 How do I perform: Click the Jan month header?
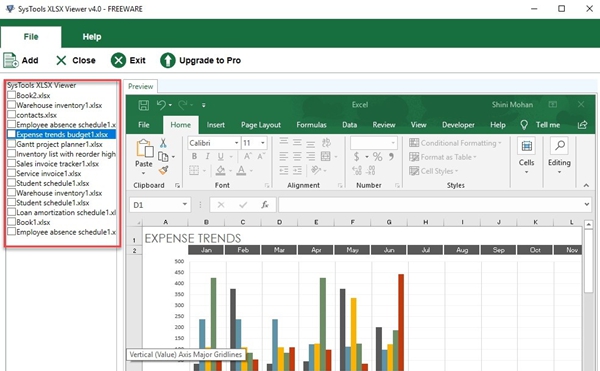(206, 250)
